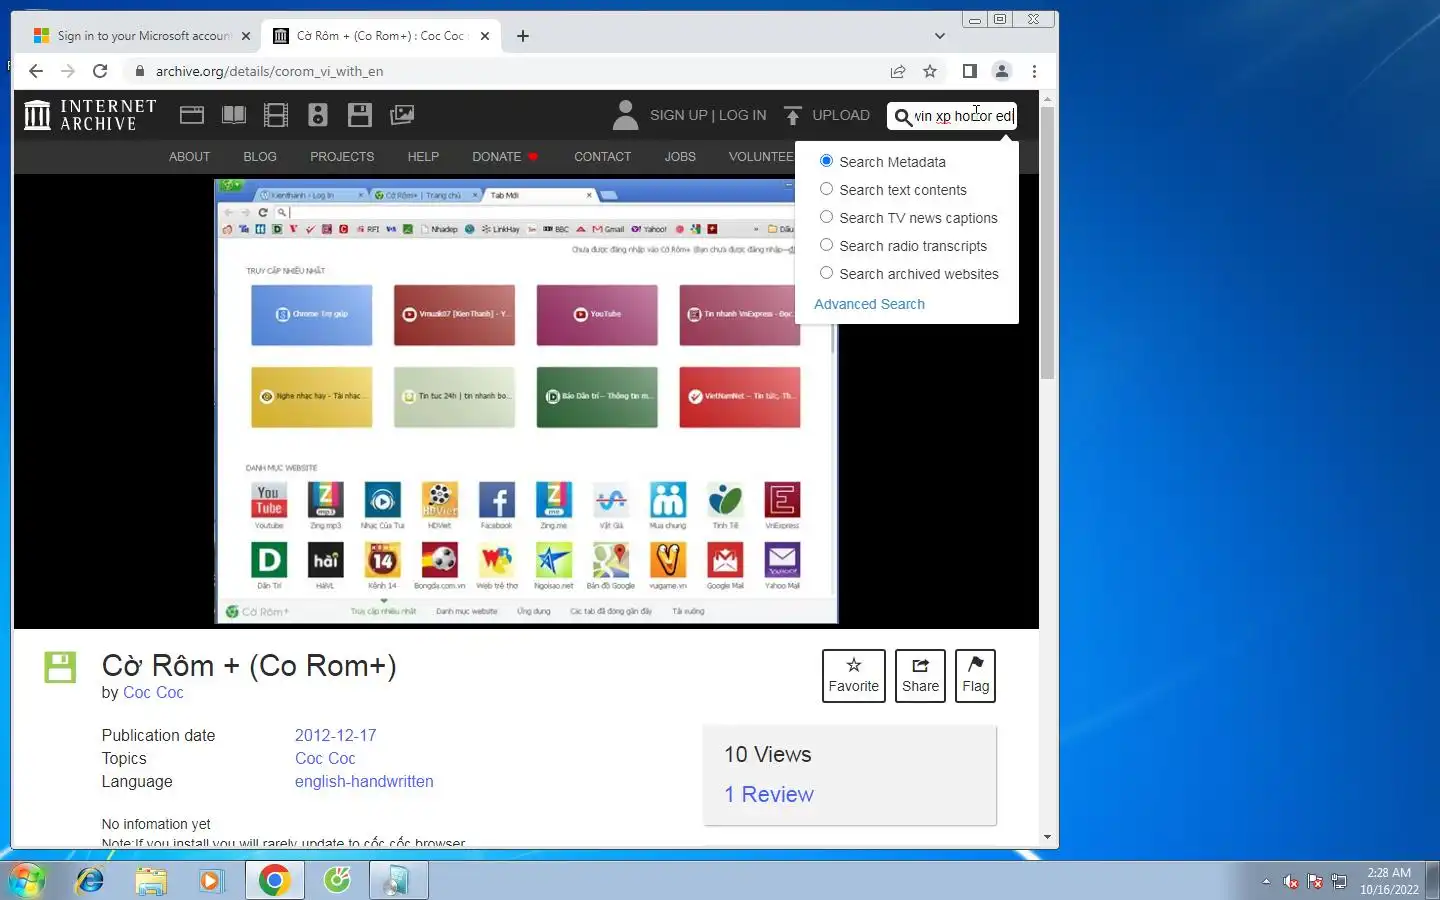Screen dimensions: 1440x900
Task: Click the Favorite star button
Action: tap(854, 676)
